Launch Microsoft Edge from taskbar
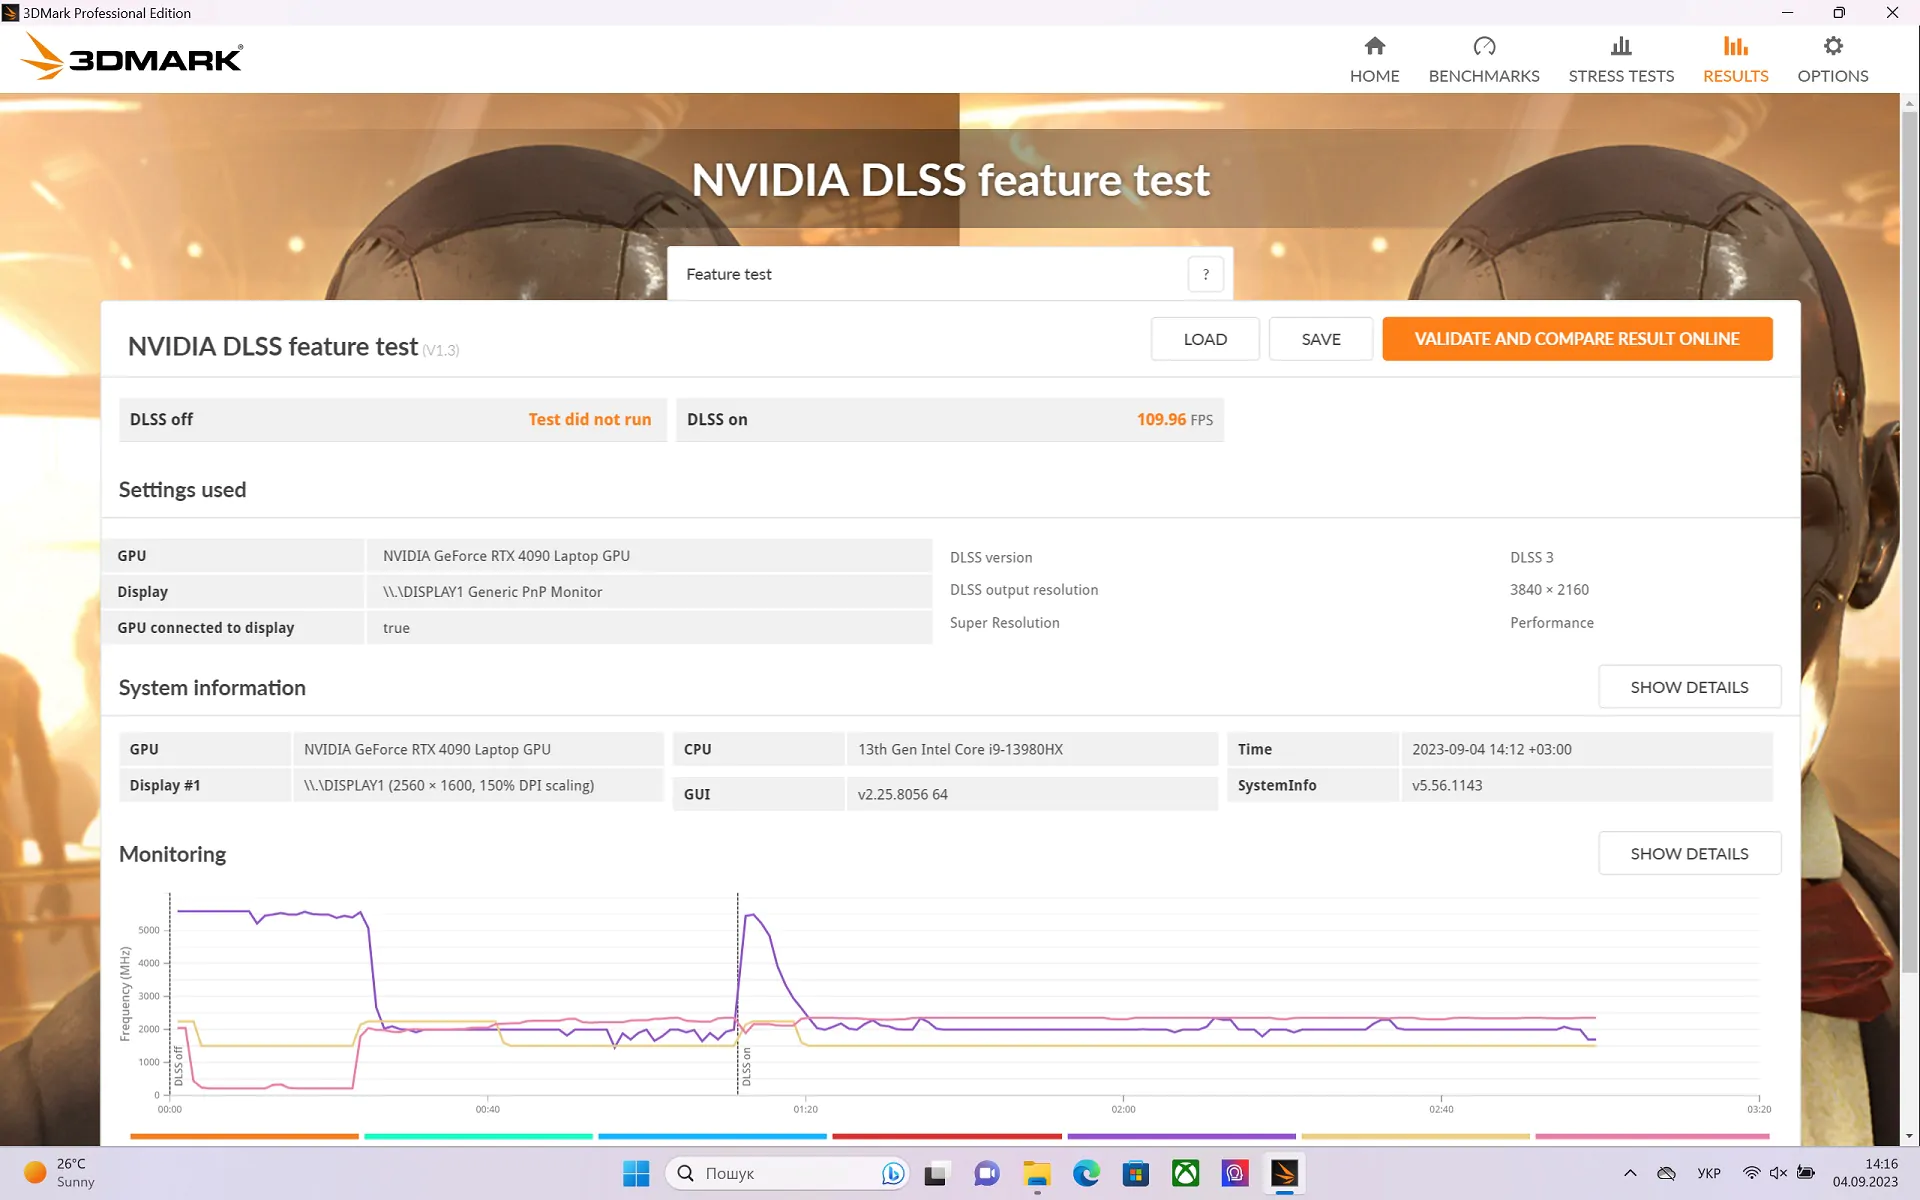The image size is (1920, 1200). (1086, 1173)
